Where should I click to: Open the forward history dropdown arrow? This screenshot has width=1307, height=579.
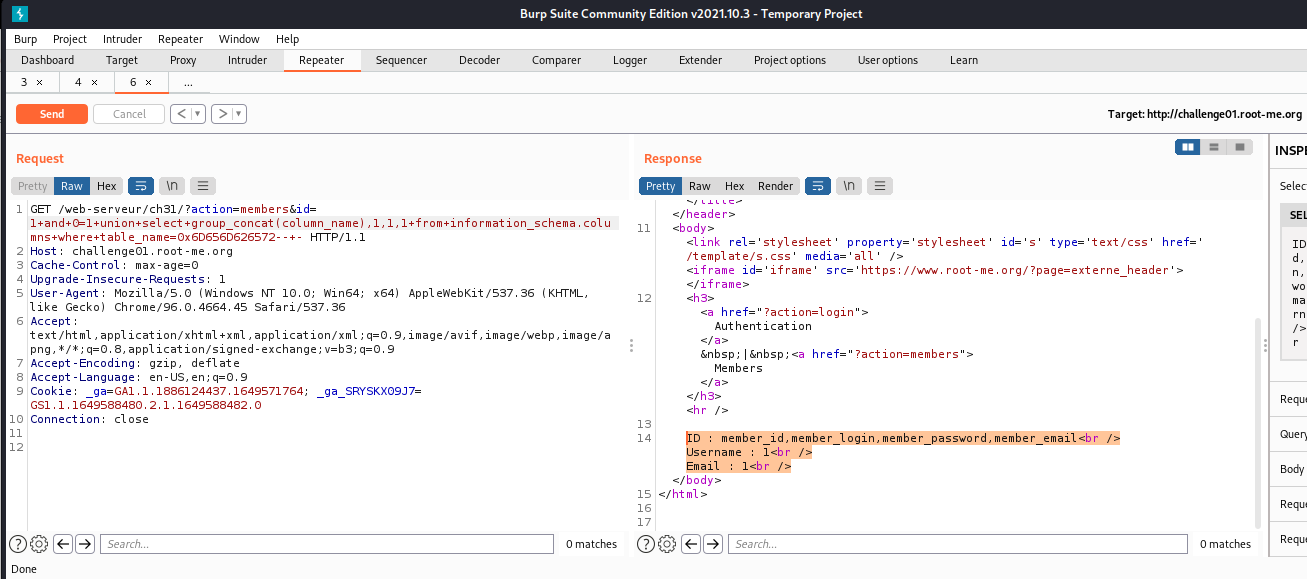click(240, 114)
